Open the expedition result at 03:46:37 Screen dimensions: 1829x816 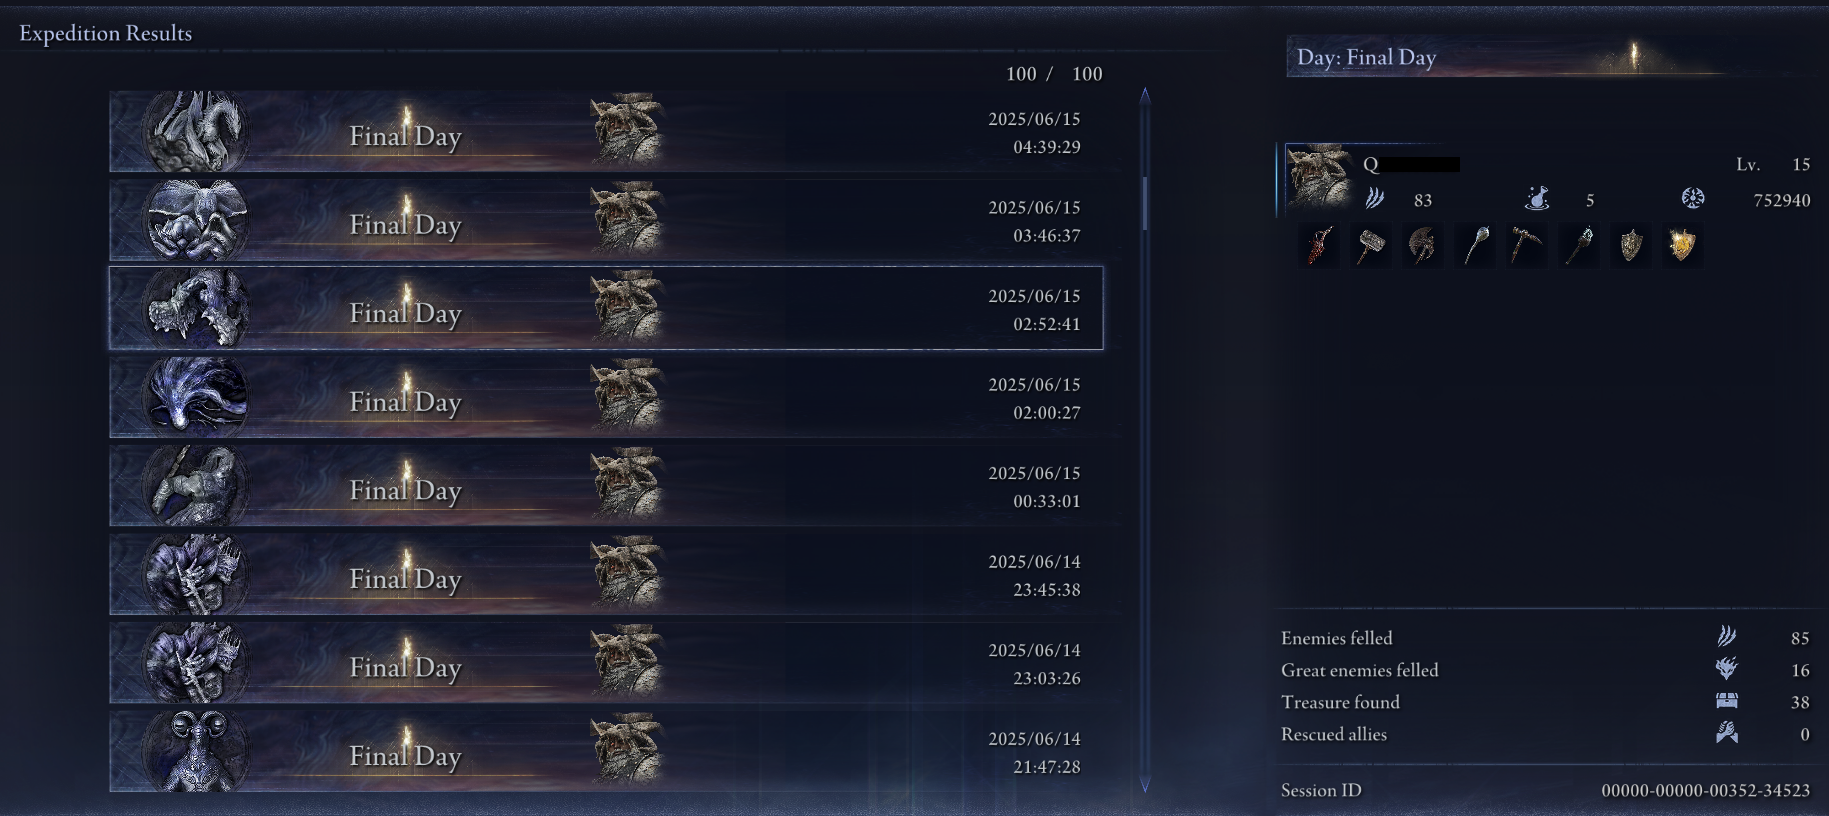click(606, 220)
